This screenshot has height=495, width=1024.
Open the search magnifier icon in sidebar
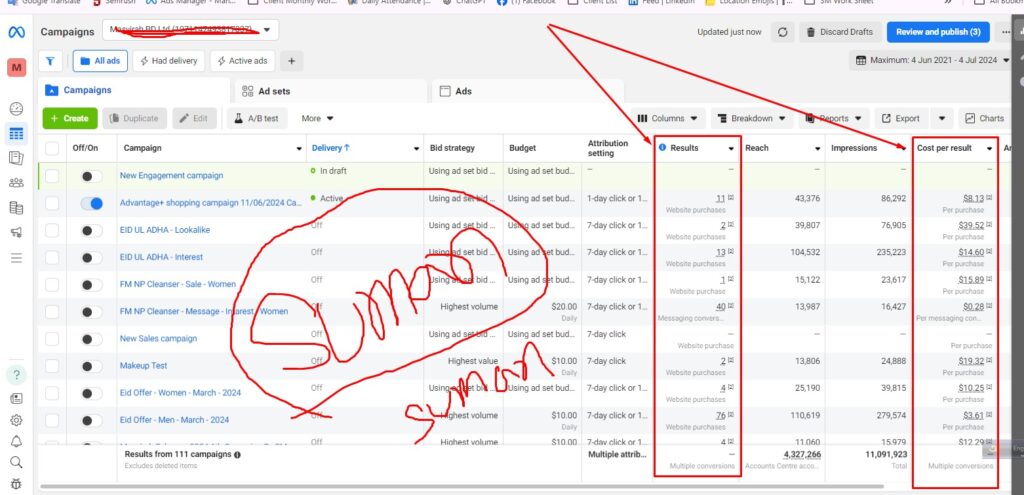[x=16, y=462]
